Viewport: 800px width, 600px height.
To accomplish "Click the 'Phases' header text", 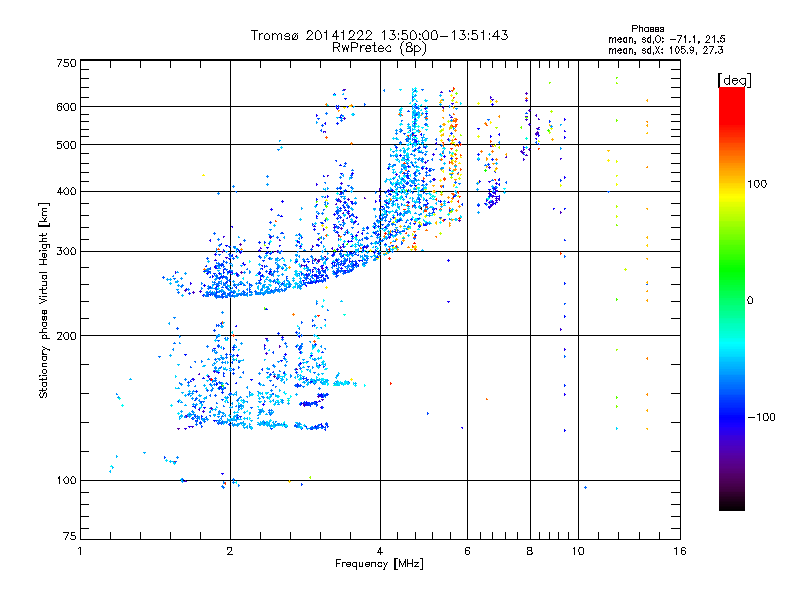I will pyautogui.click(x=647, y=29).
